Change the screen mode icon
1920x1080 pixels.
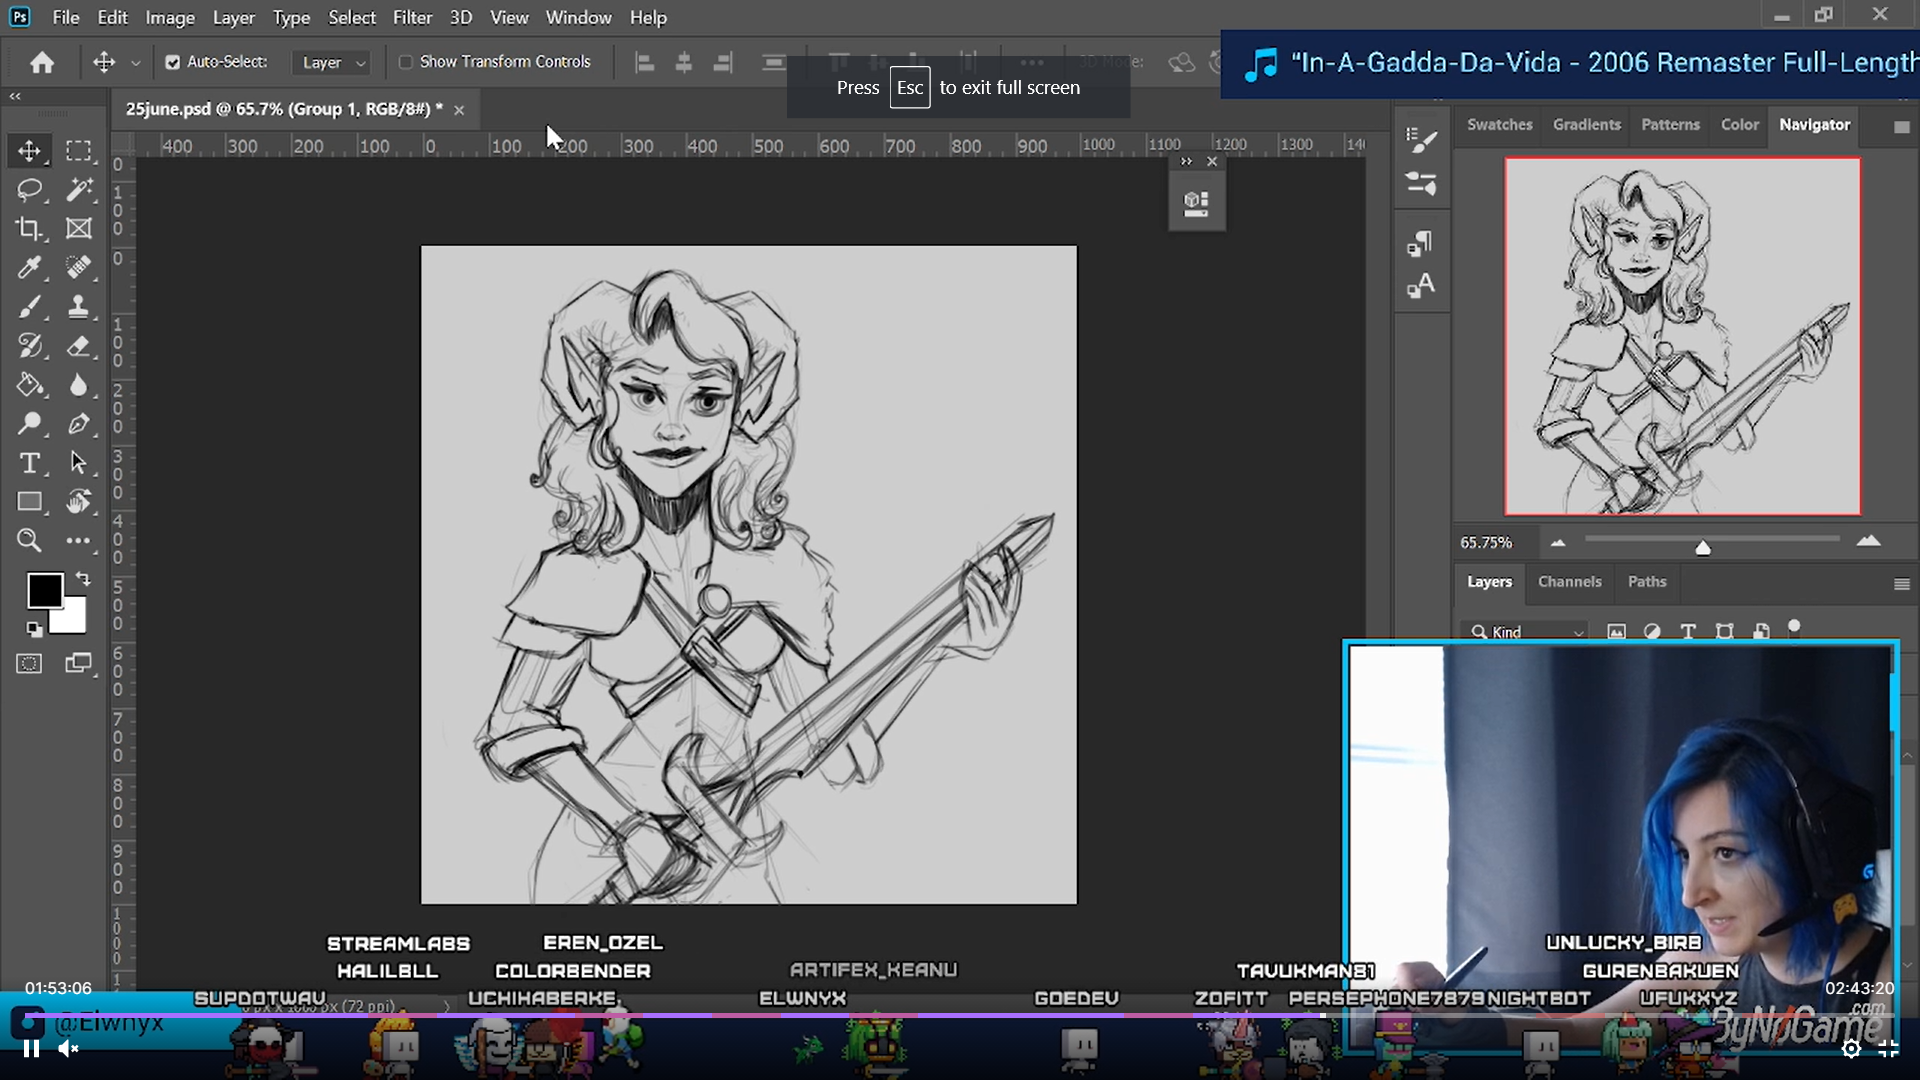(78, 663)
